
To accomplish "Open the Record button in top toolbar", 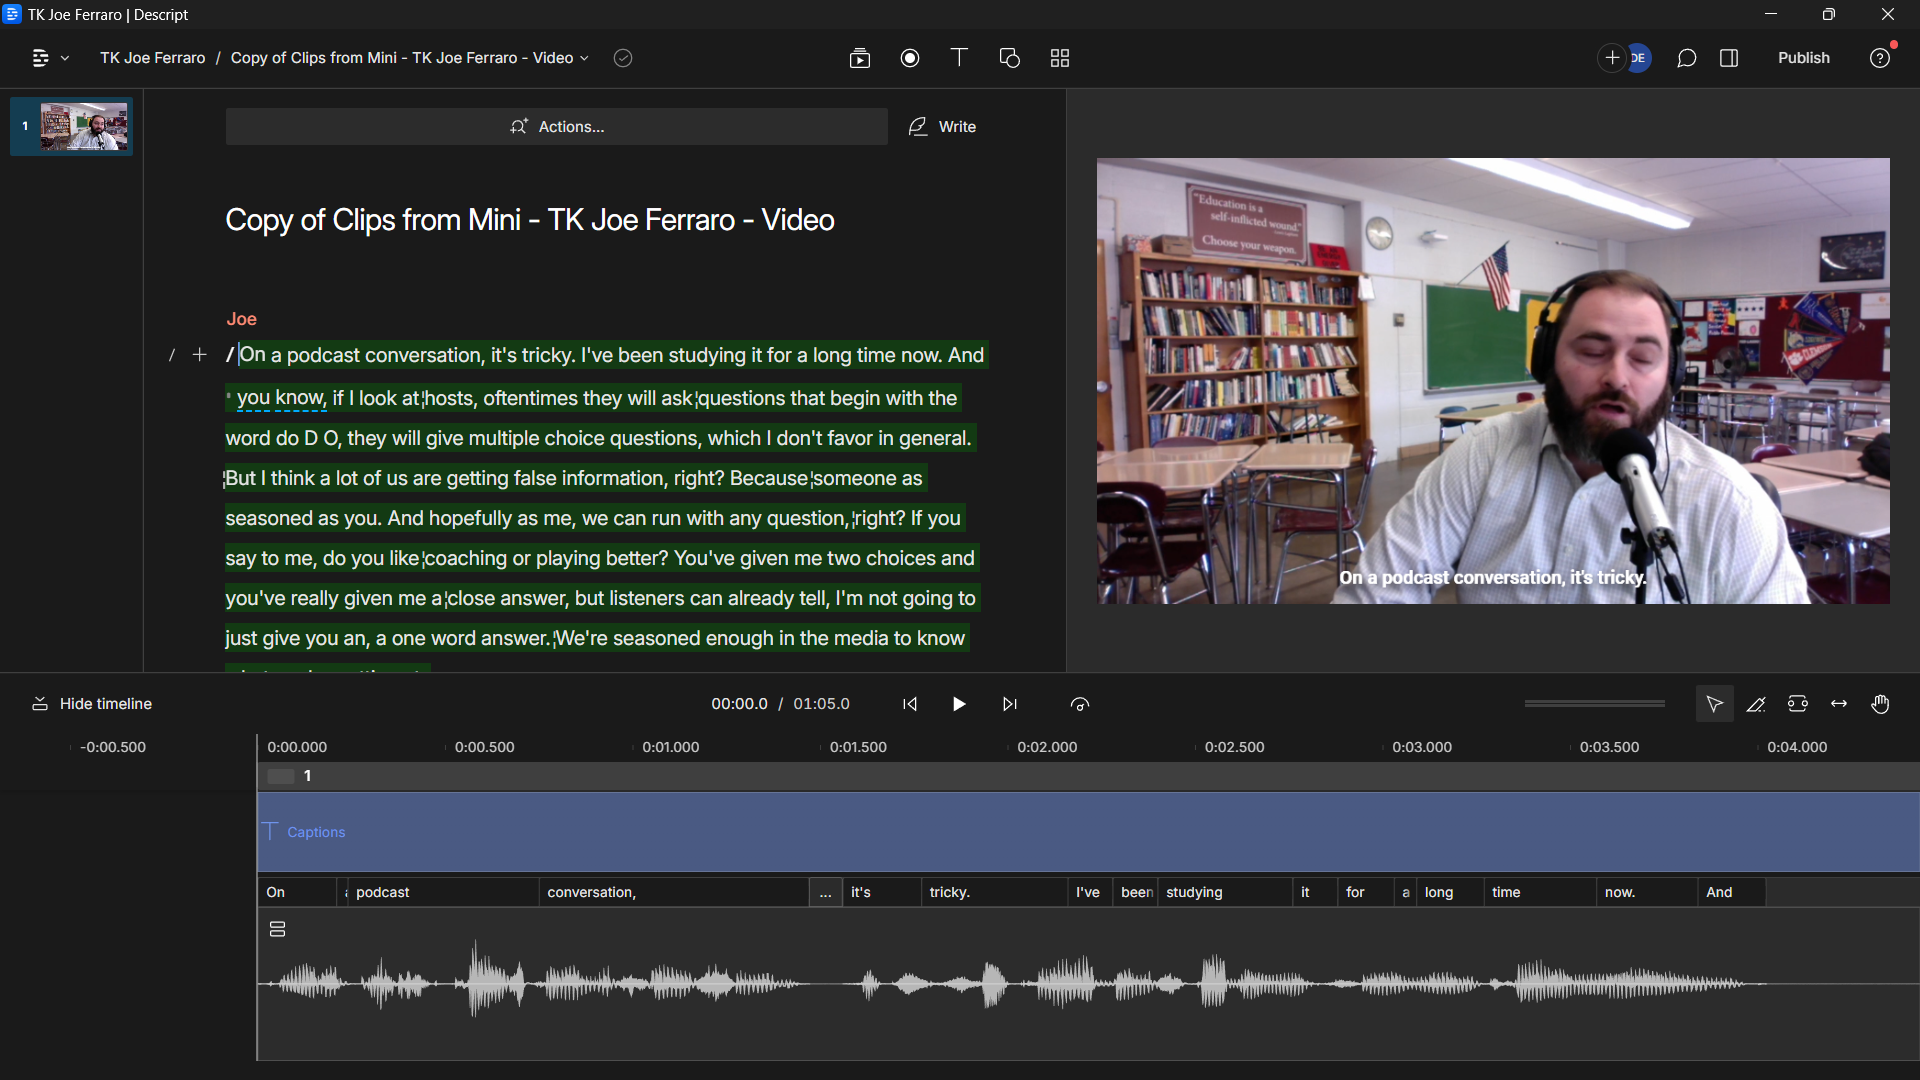I will (x=910, y=58).
